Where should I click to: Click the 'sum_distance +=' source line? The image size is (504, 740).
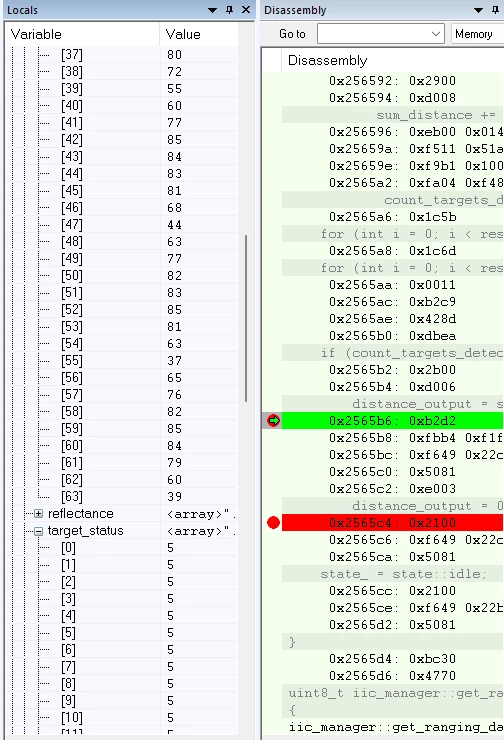436,115
